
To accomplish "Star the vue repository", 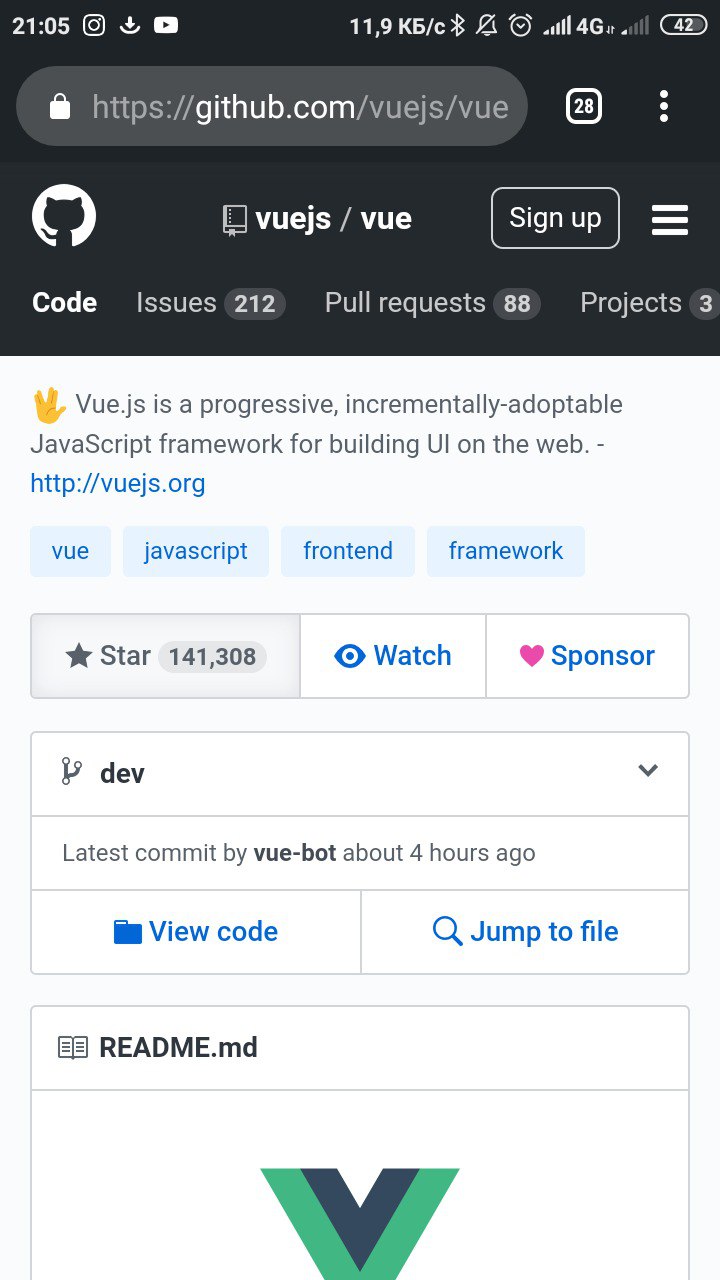I will [166, 656].
